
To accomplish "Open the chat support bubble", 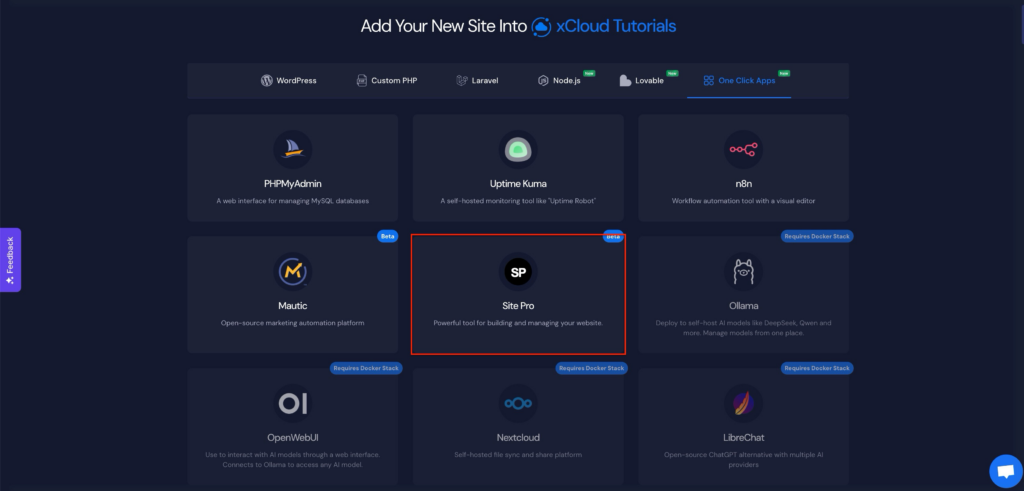I will click(x=1002, y=470).
